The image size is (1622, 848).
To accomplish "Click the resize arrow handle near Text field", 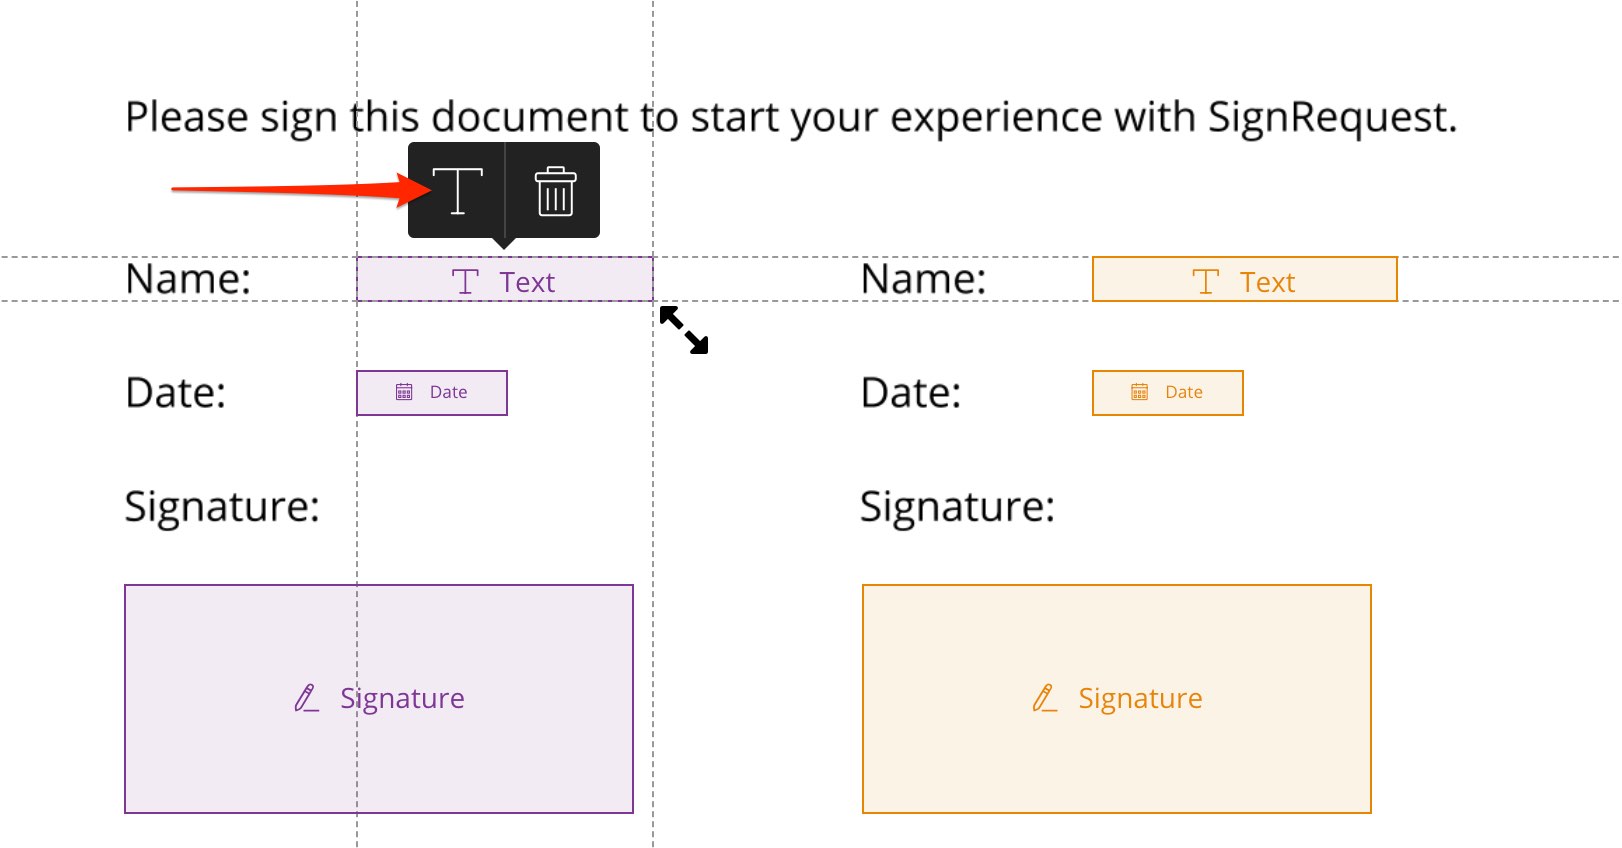I will coord(684,330).
